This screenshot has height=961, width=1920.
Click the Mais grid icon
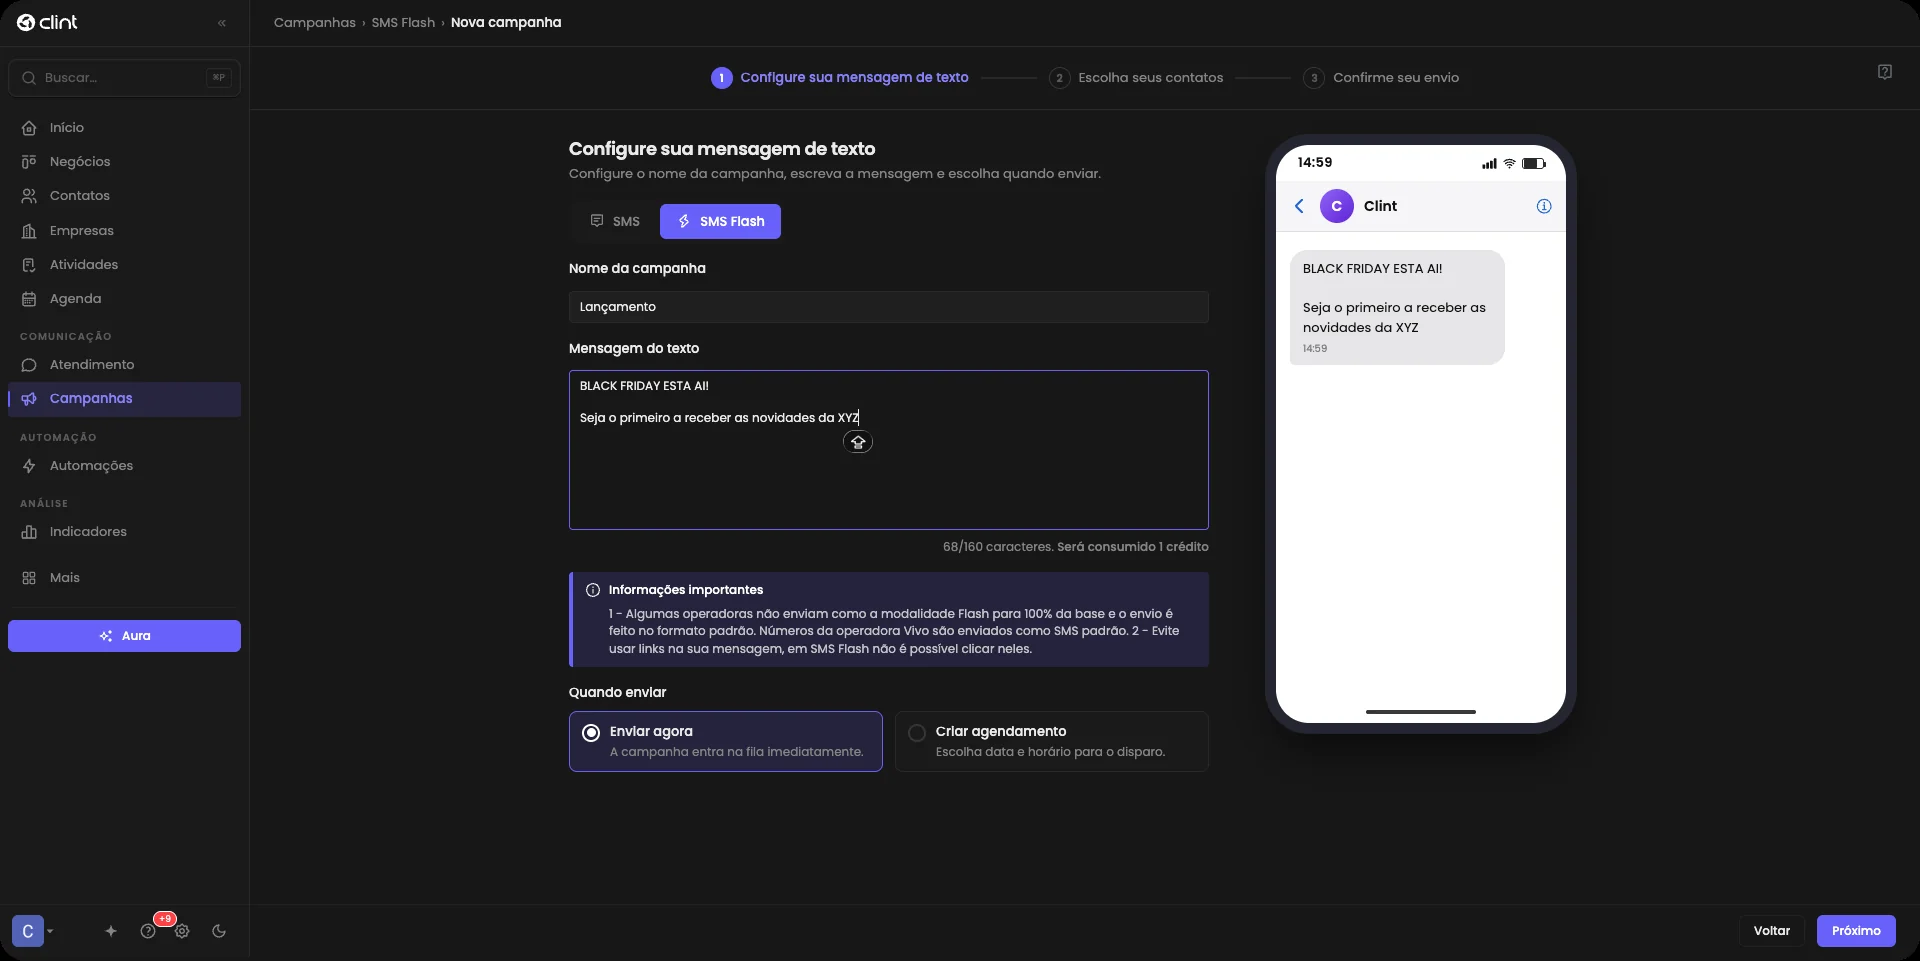[x=29, y=578]
